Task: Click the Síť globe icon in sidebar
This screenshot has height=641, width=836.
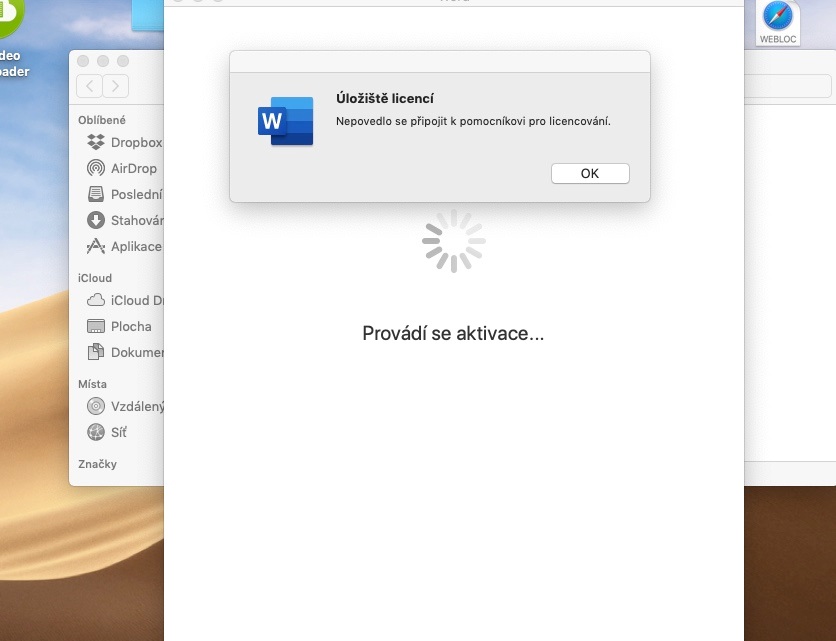Action: click(x=96, y=432)
